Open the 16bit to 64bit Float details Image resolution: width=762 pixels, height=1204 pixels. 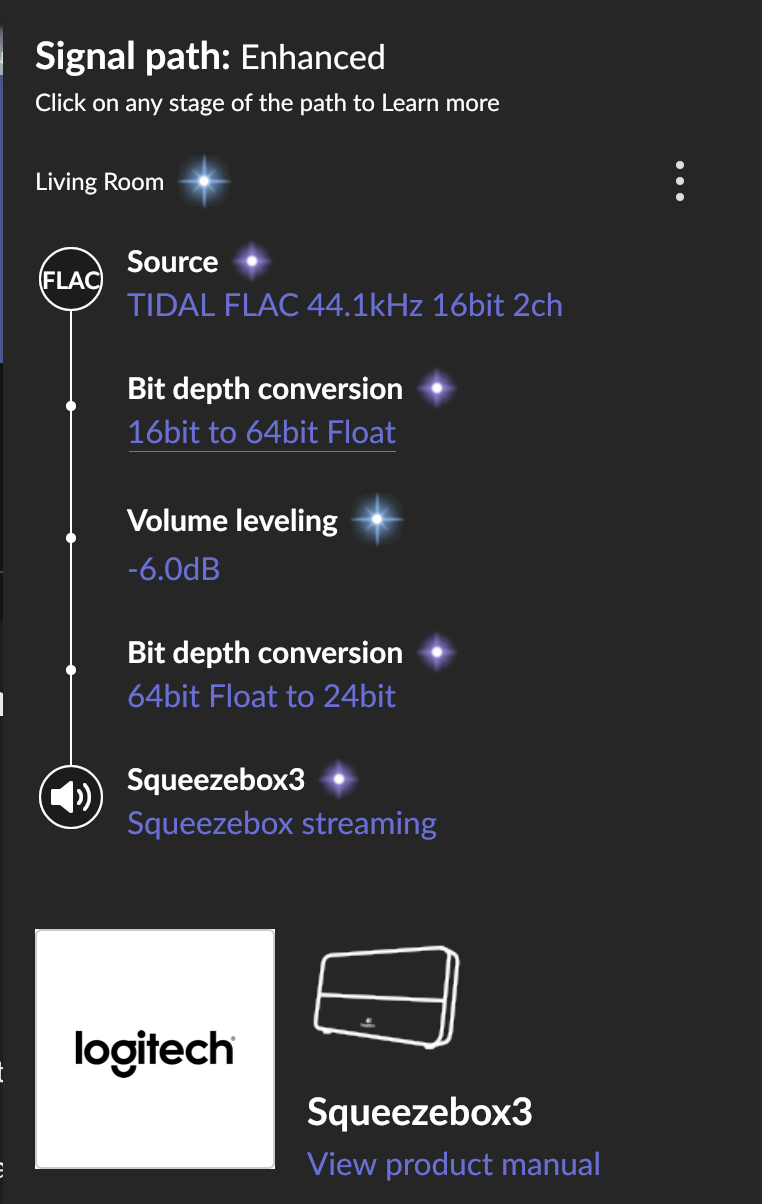pyautogui.click(x=261, y=432)
